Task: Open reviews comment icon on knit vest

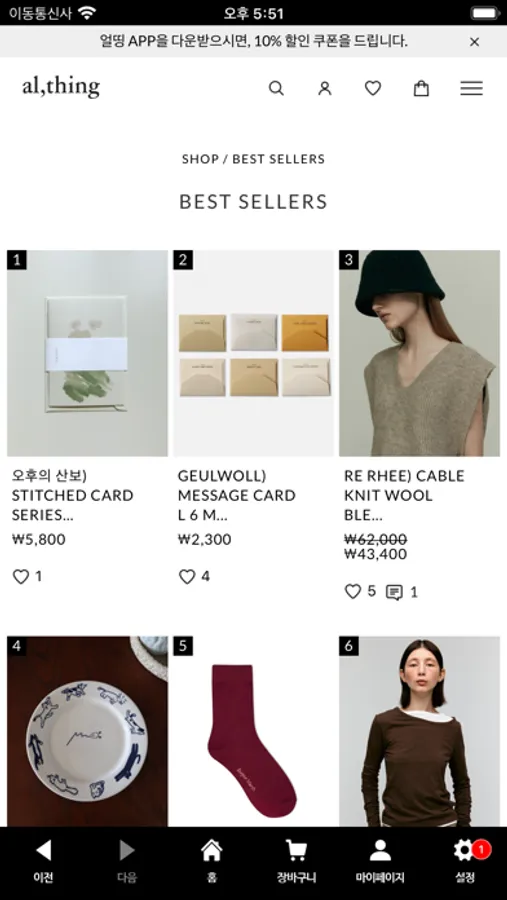Action: point(394,592)
